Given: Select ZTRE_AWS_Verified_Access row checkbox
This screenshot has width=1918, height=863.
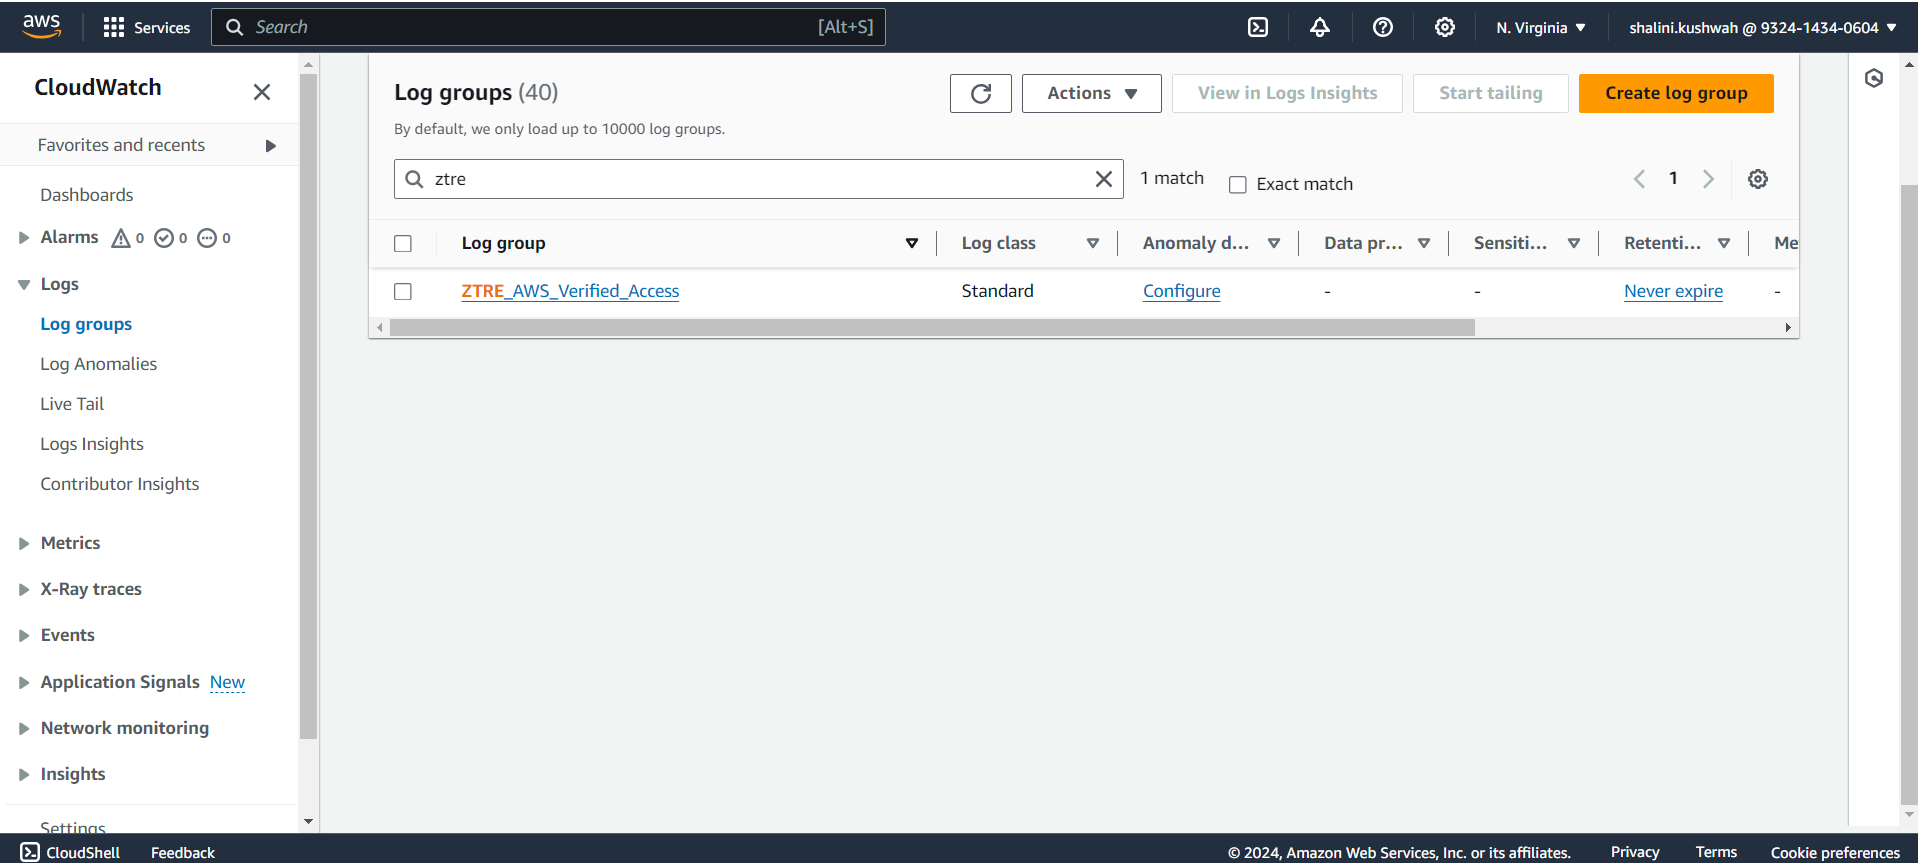Looking at the screenshot, I should 403,292.
